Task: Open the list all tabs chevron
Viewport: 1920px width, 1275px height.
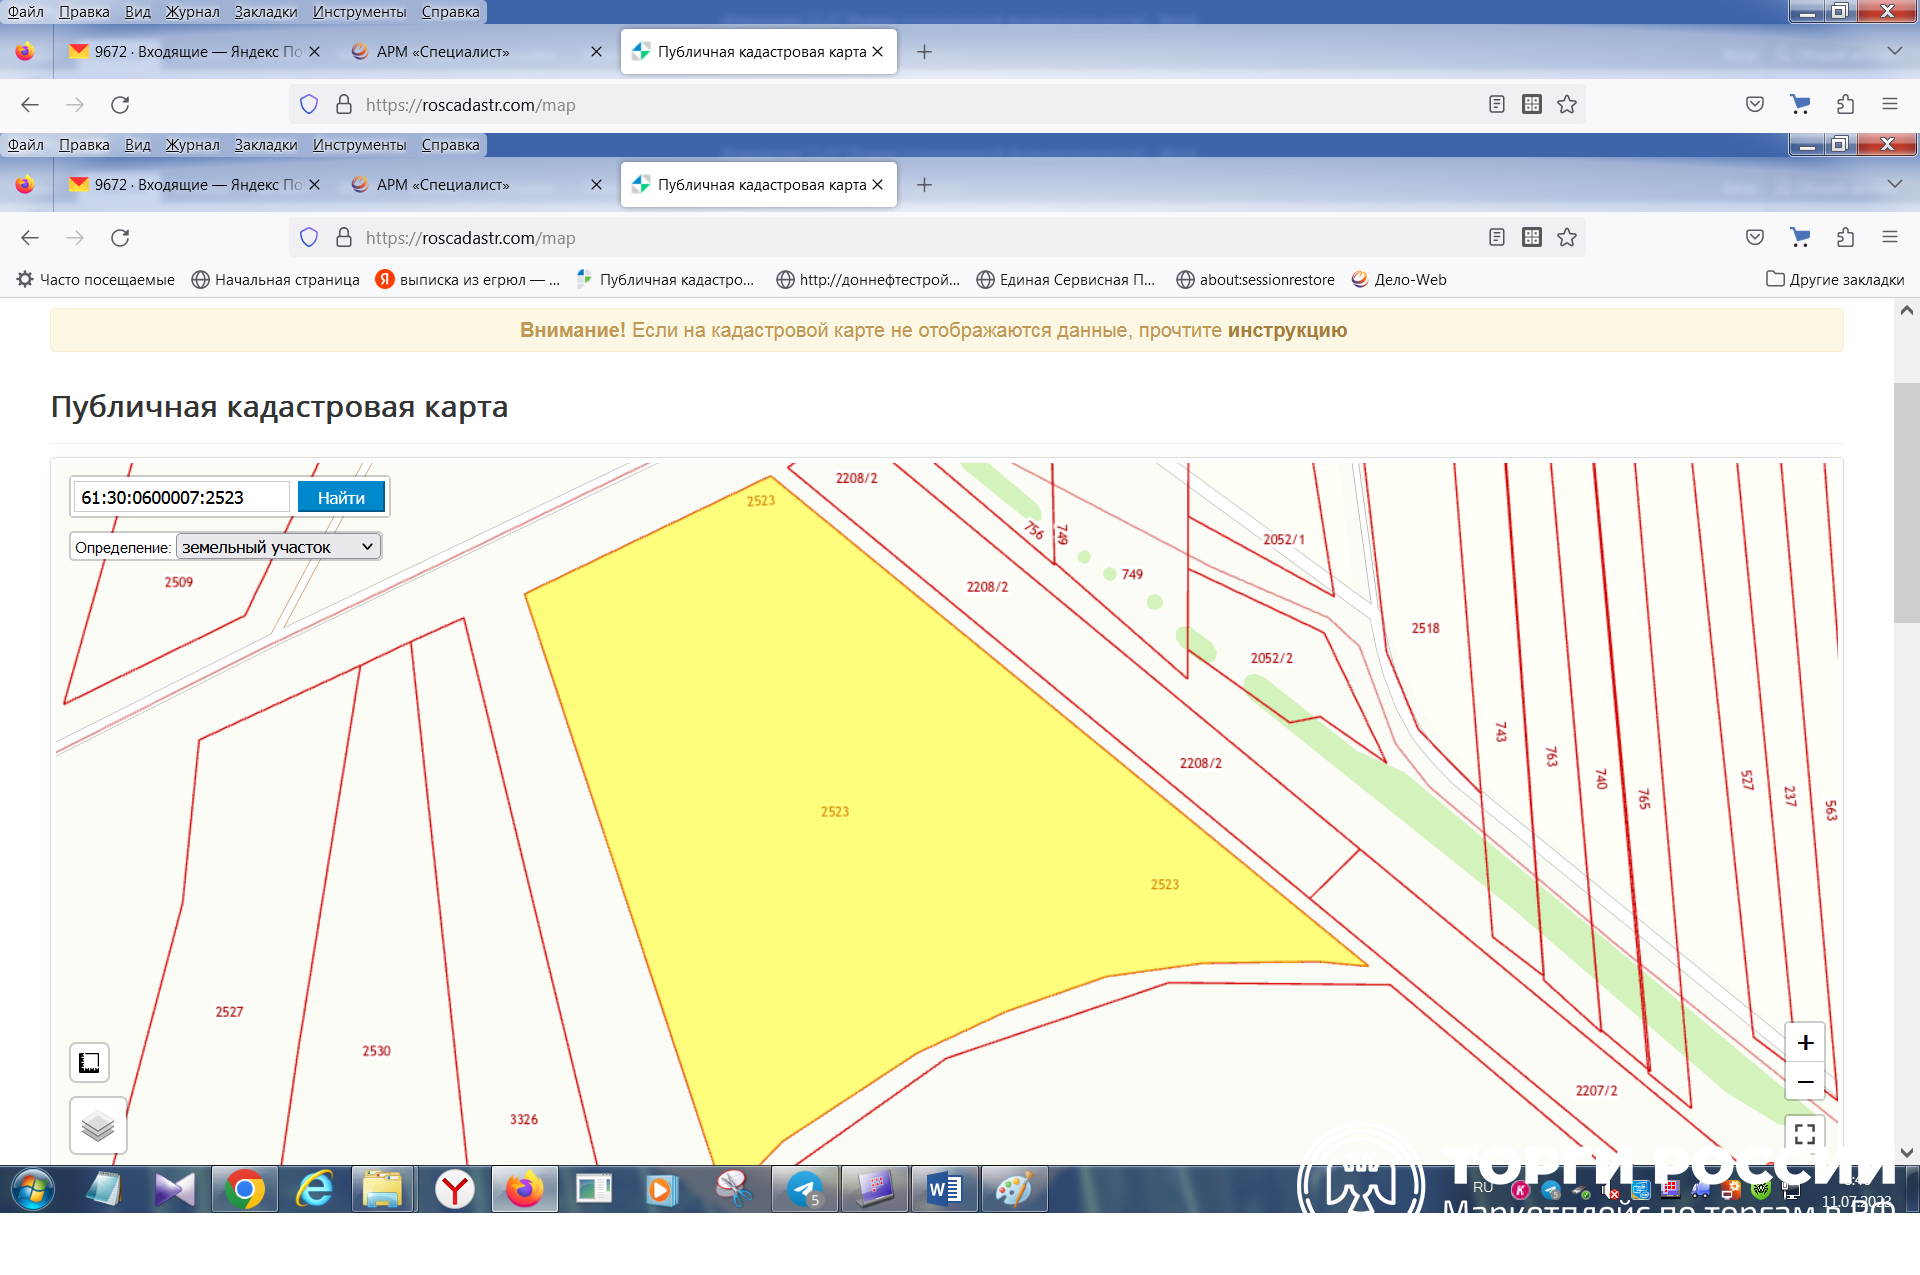Action: [x=1894, y=184]
